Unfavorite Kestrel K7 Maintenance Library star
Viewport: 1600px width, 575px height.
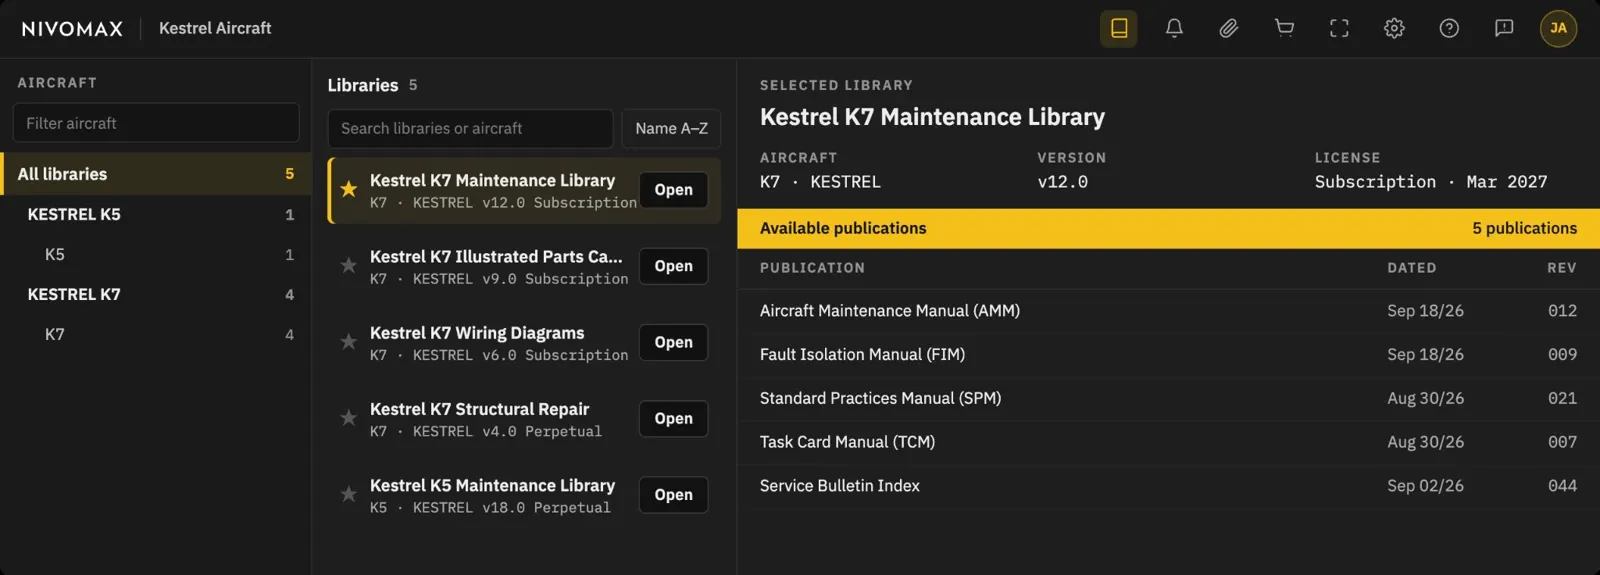[349, 189]
